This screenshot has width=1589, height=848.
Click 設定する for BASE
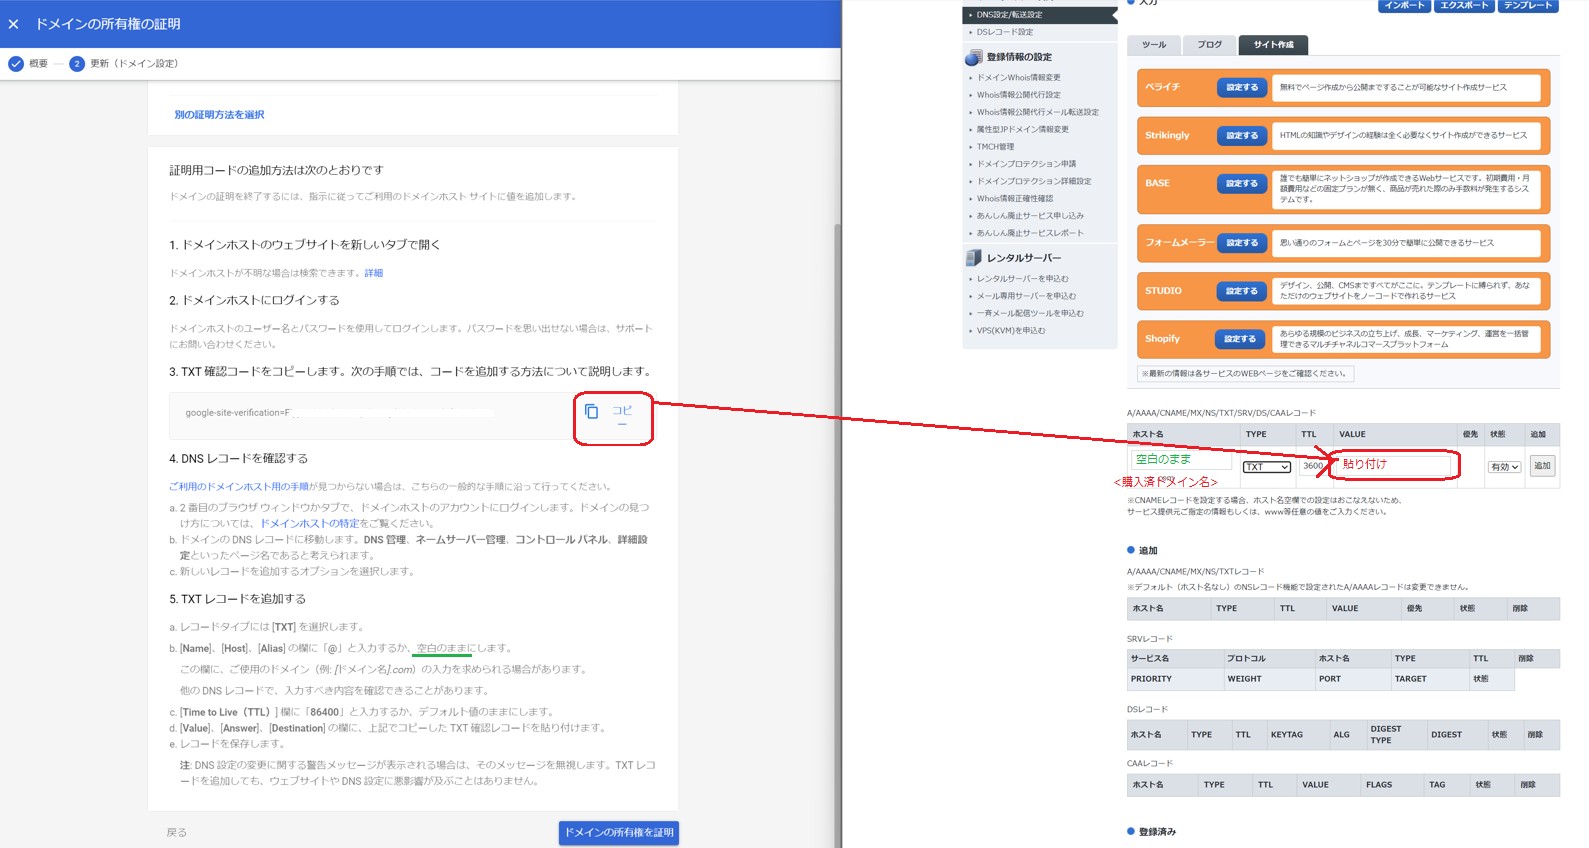(1242, 184)
